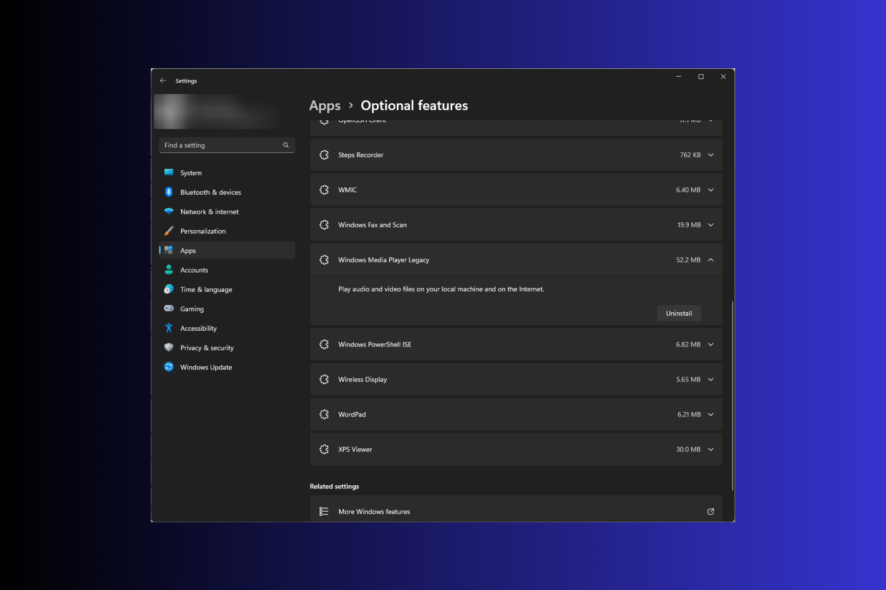This screenshot has height=590, width=886.
Task: Click the Windows Update sync icon
Action: pyautogui.click(x=168, y=367)
